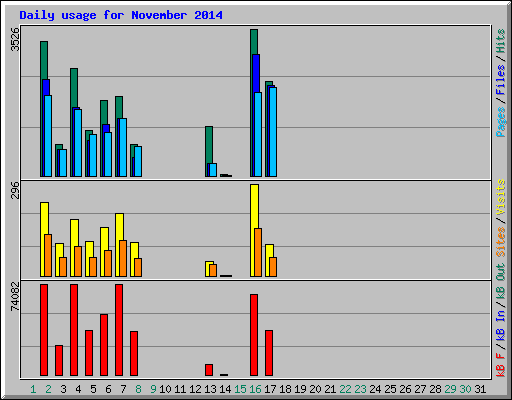This screenshot has width=512, height=400.
Task: Click the orange sites bar for day 13
Action: click(x=213, y=270)
